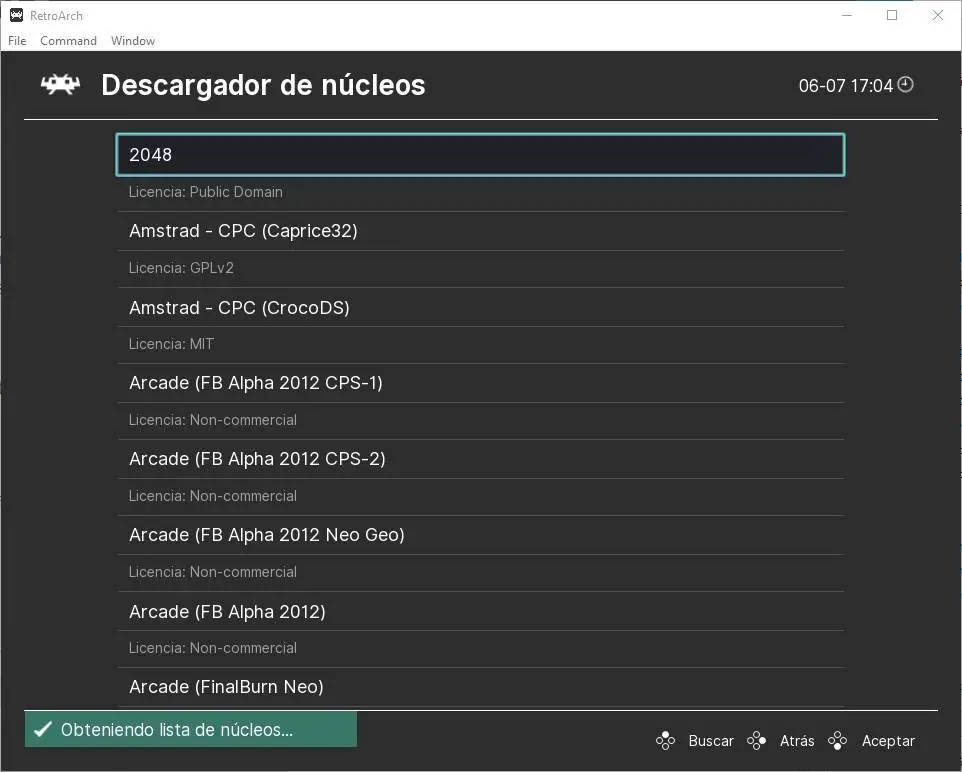The width and height of the screenshot is (962, 772).
Task: Click the RetroArch invader logo icon
Action: [x=60, y=85]
